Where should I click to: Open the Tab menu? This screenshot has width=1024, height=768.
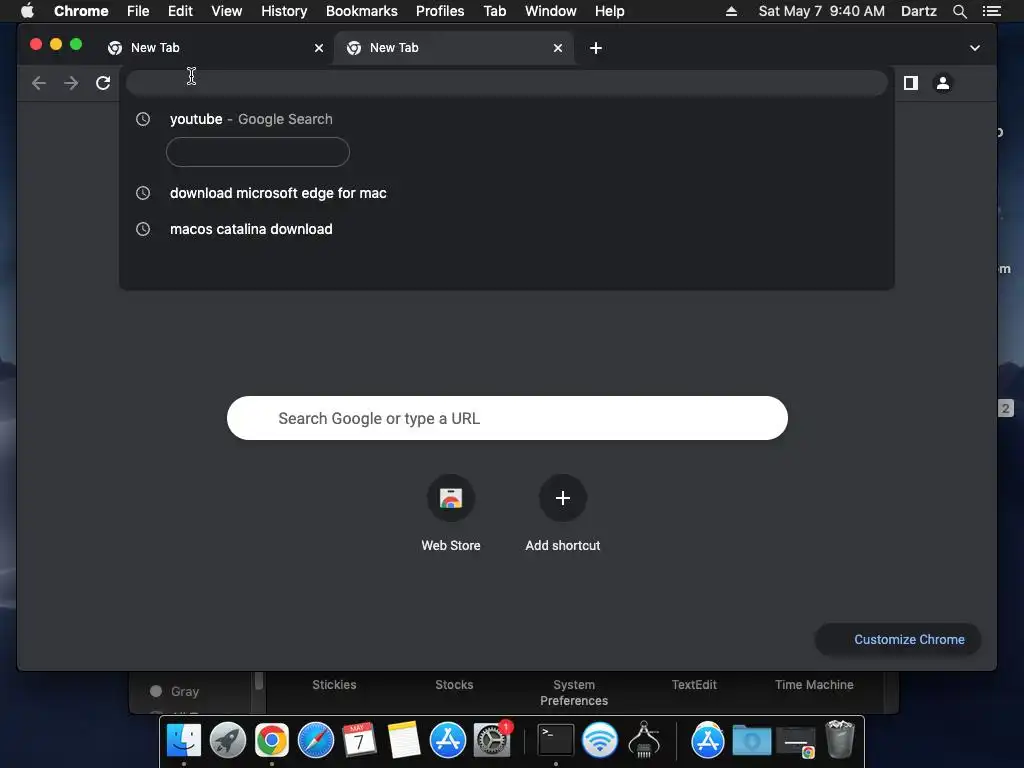click(x=495, y=11)
